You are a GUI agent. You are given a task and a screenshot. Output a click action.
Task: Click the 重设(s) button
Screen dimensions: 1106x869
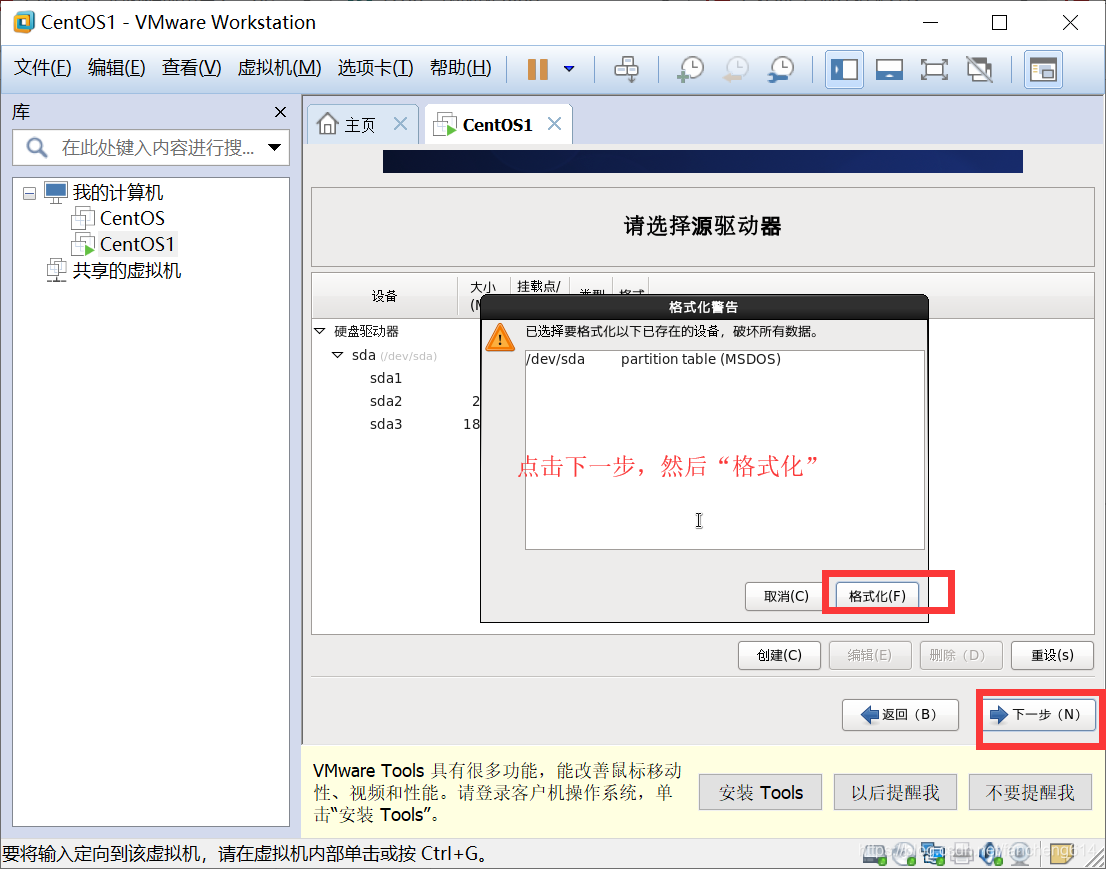(1052, 655)
